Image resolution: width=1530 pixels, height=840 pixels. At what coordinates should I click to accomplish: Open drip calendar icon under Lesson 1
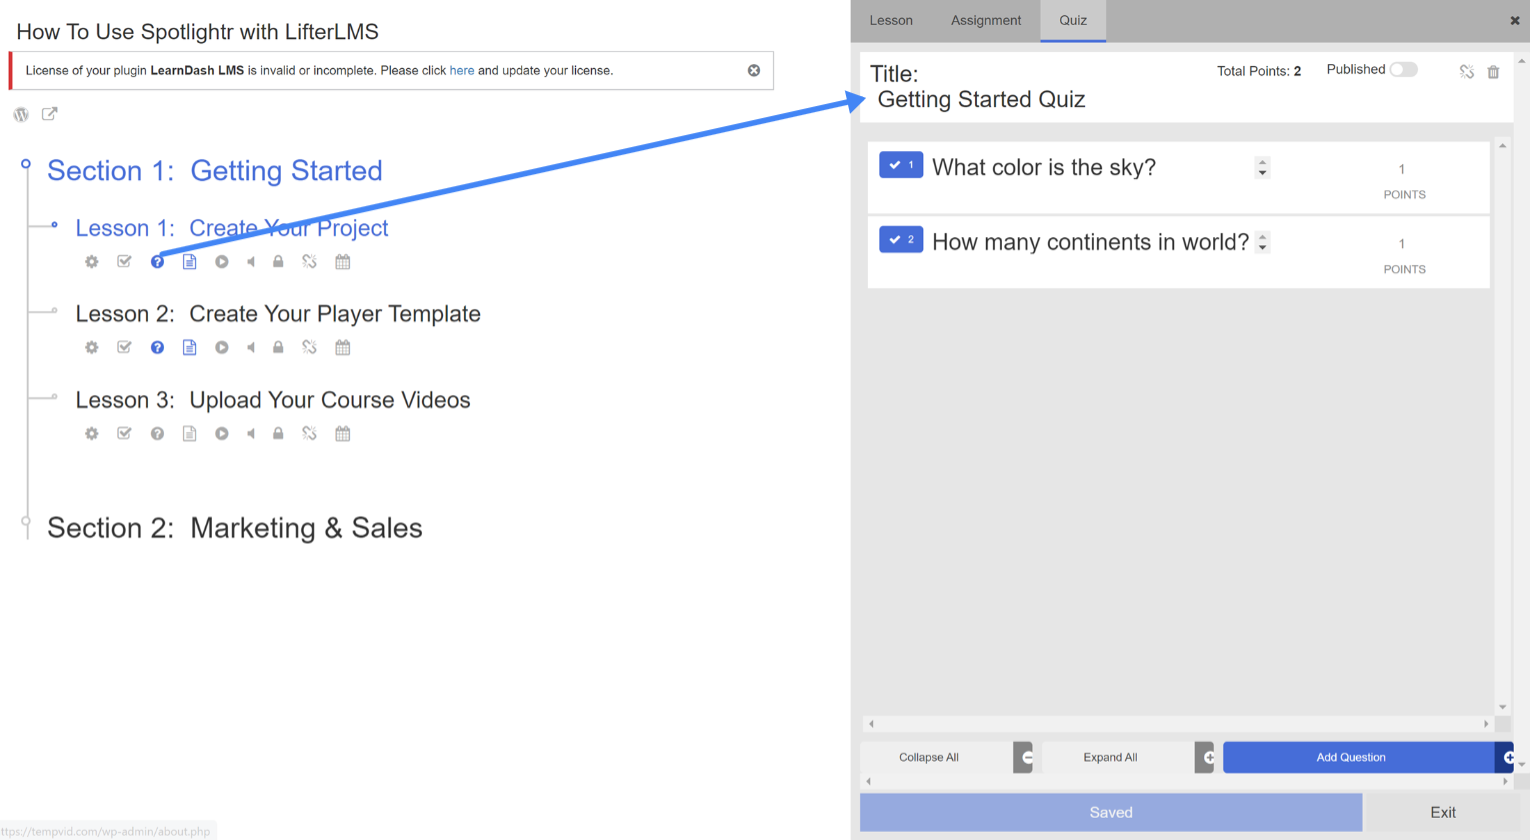pyautogui.click(x=343, y=262)
